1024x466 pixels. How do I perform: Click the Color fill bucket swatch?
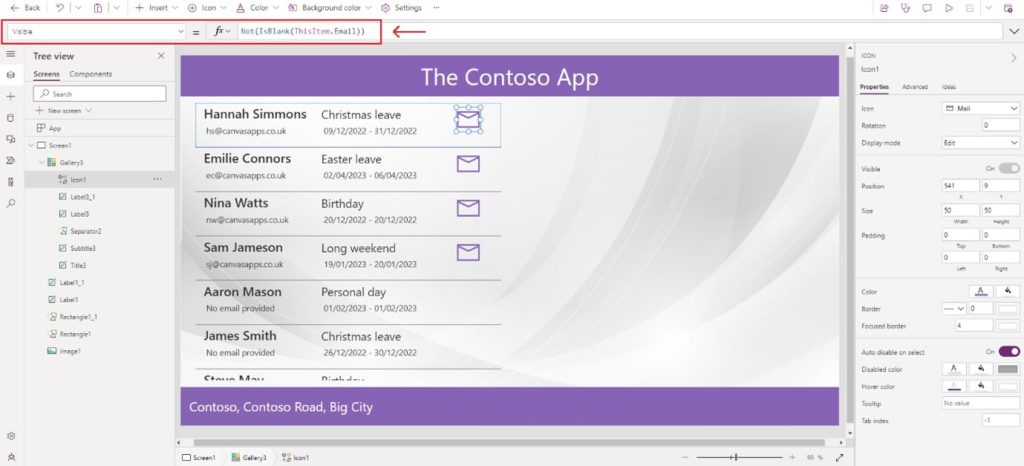coord(1008,291)
